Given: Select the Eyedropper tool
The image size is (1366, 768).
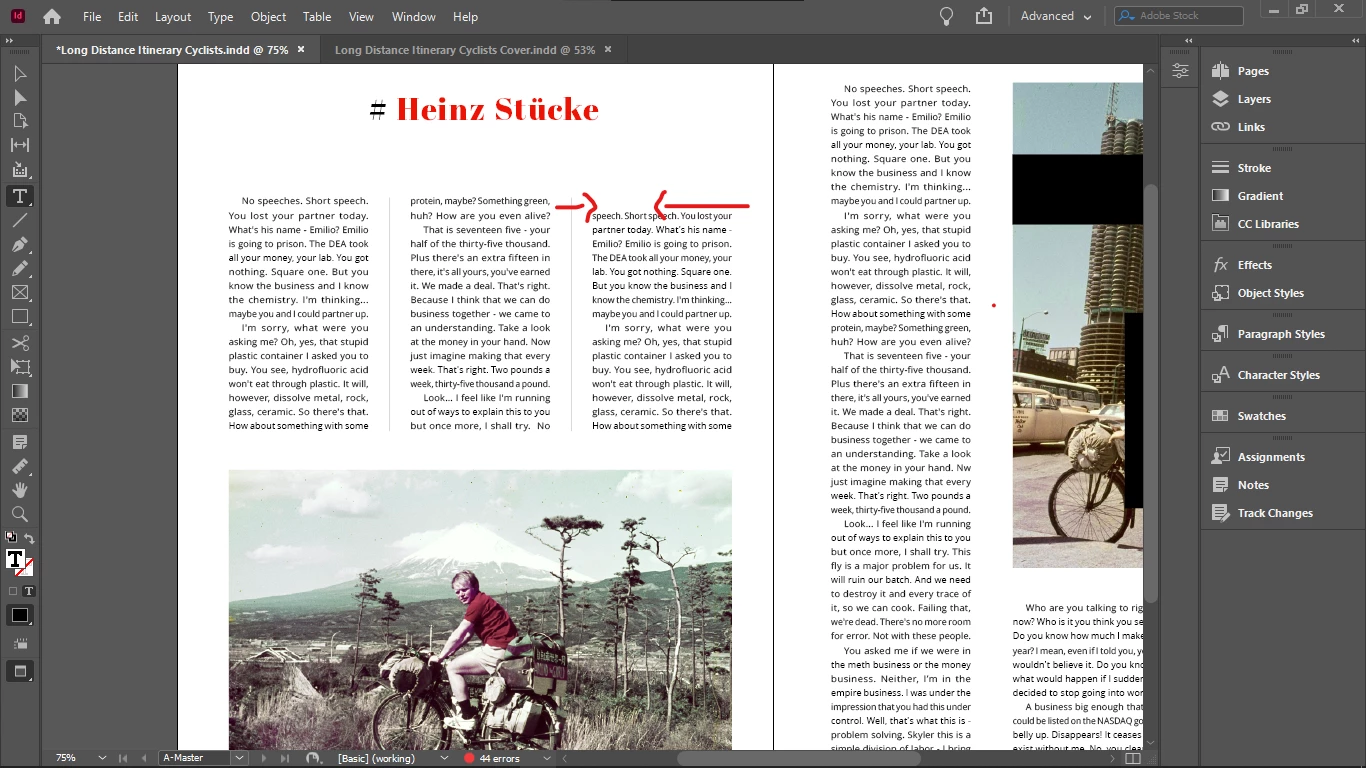Looking at the screenshot, I should (x=20, y=466).
